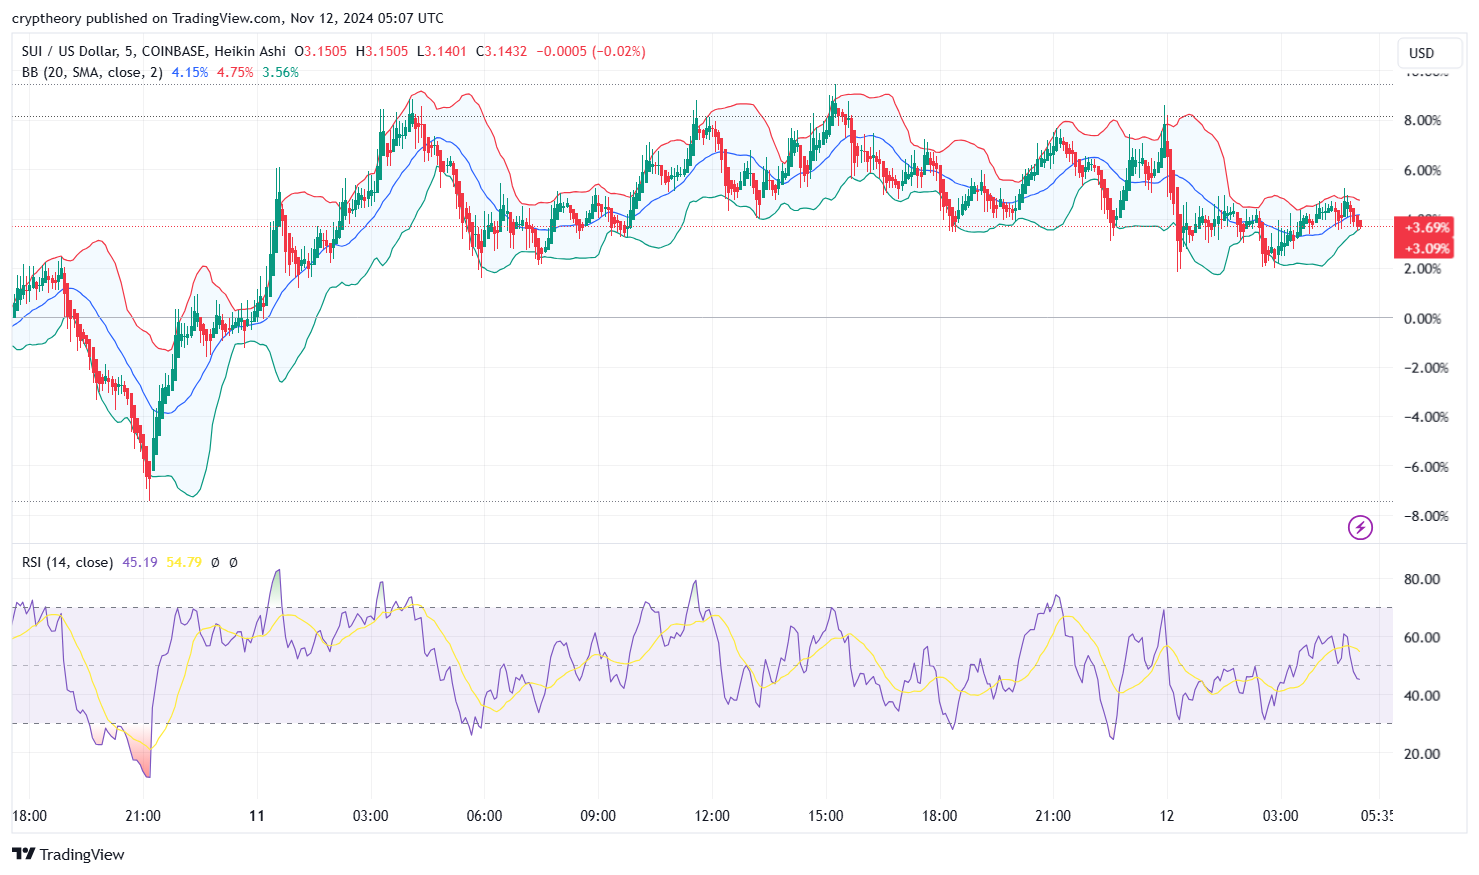Click the open price O3.1505
This screenshot has height=875, width=1479.
click(321, 51)
